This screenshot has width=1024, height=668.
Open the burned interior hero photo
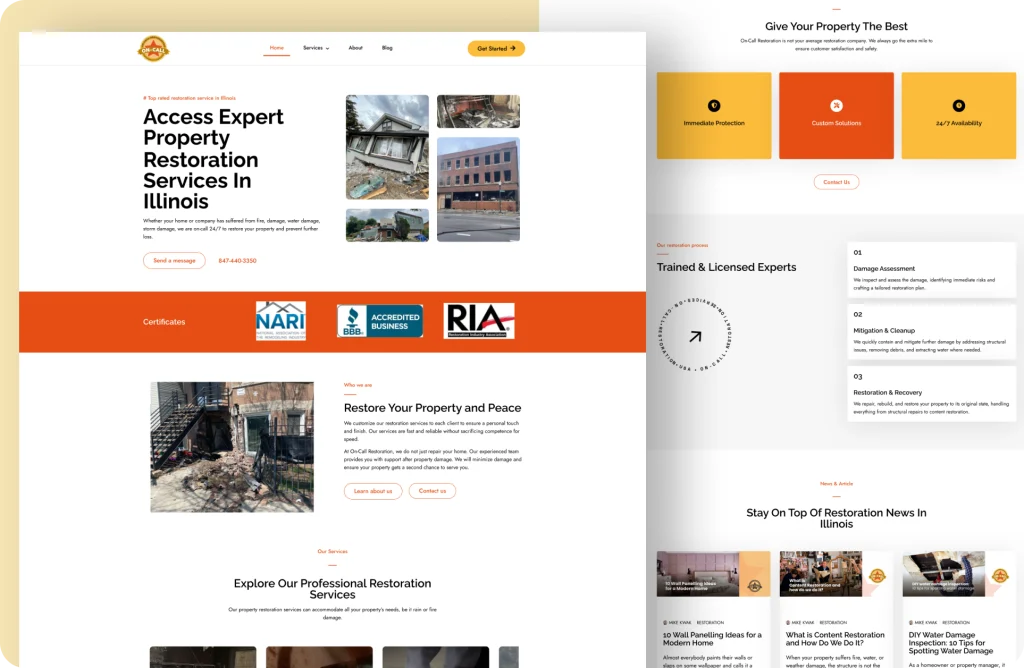coord(479,111)
